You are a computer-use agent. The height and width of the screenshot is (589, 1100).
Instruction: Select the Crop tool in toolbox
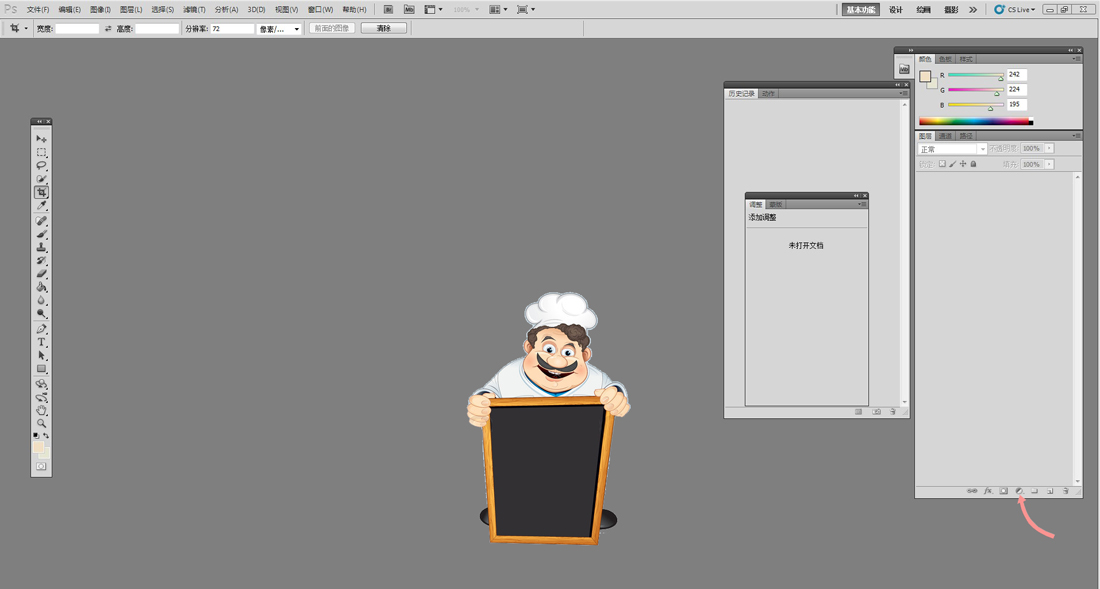pos(41,192)
